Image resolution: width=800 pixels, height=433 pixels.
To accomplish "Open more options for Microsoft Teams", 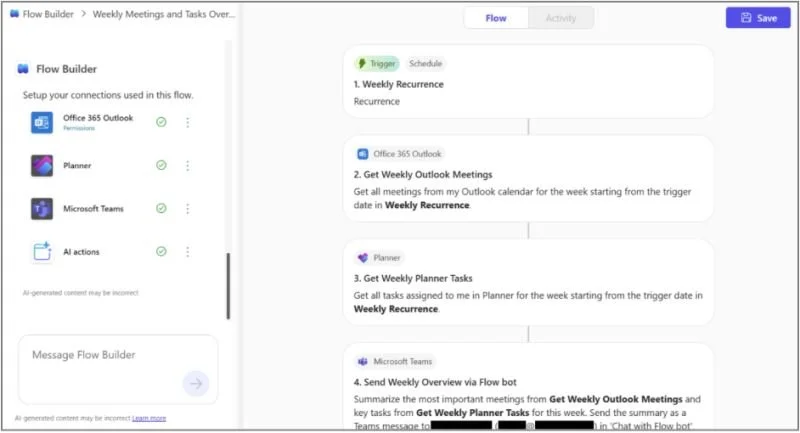I will tap(187, 209).
